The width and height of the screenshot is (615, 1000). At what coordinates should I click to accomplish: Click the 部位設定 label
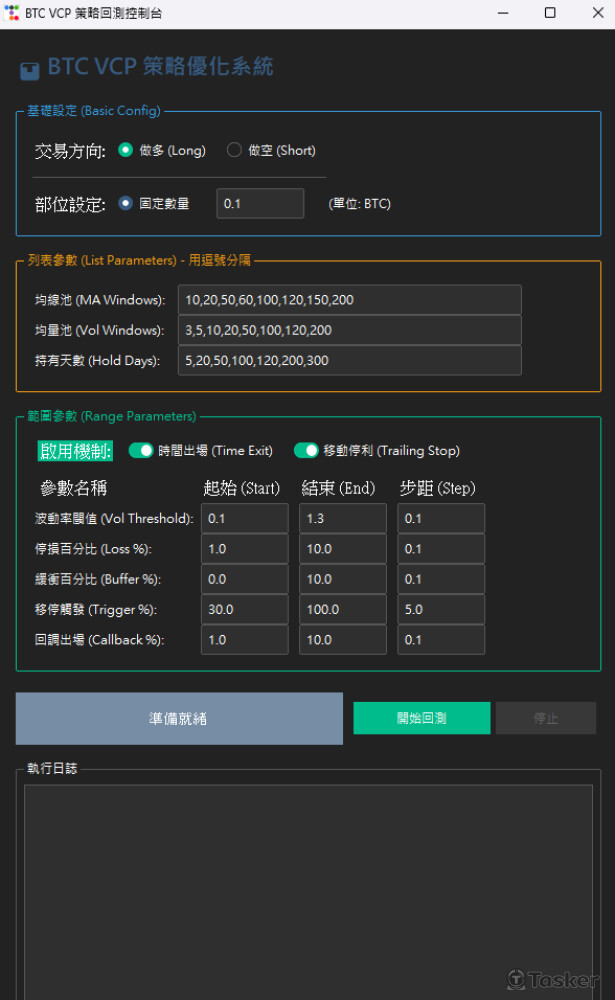(70, 204)
